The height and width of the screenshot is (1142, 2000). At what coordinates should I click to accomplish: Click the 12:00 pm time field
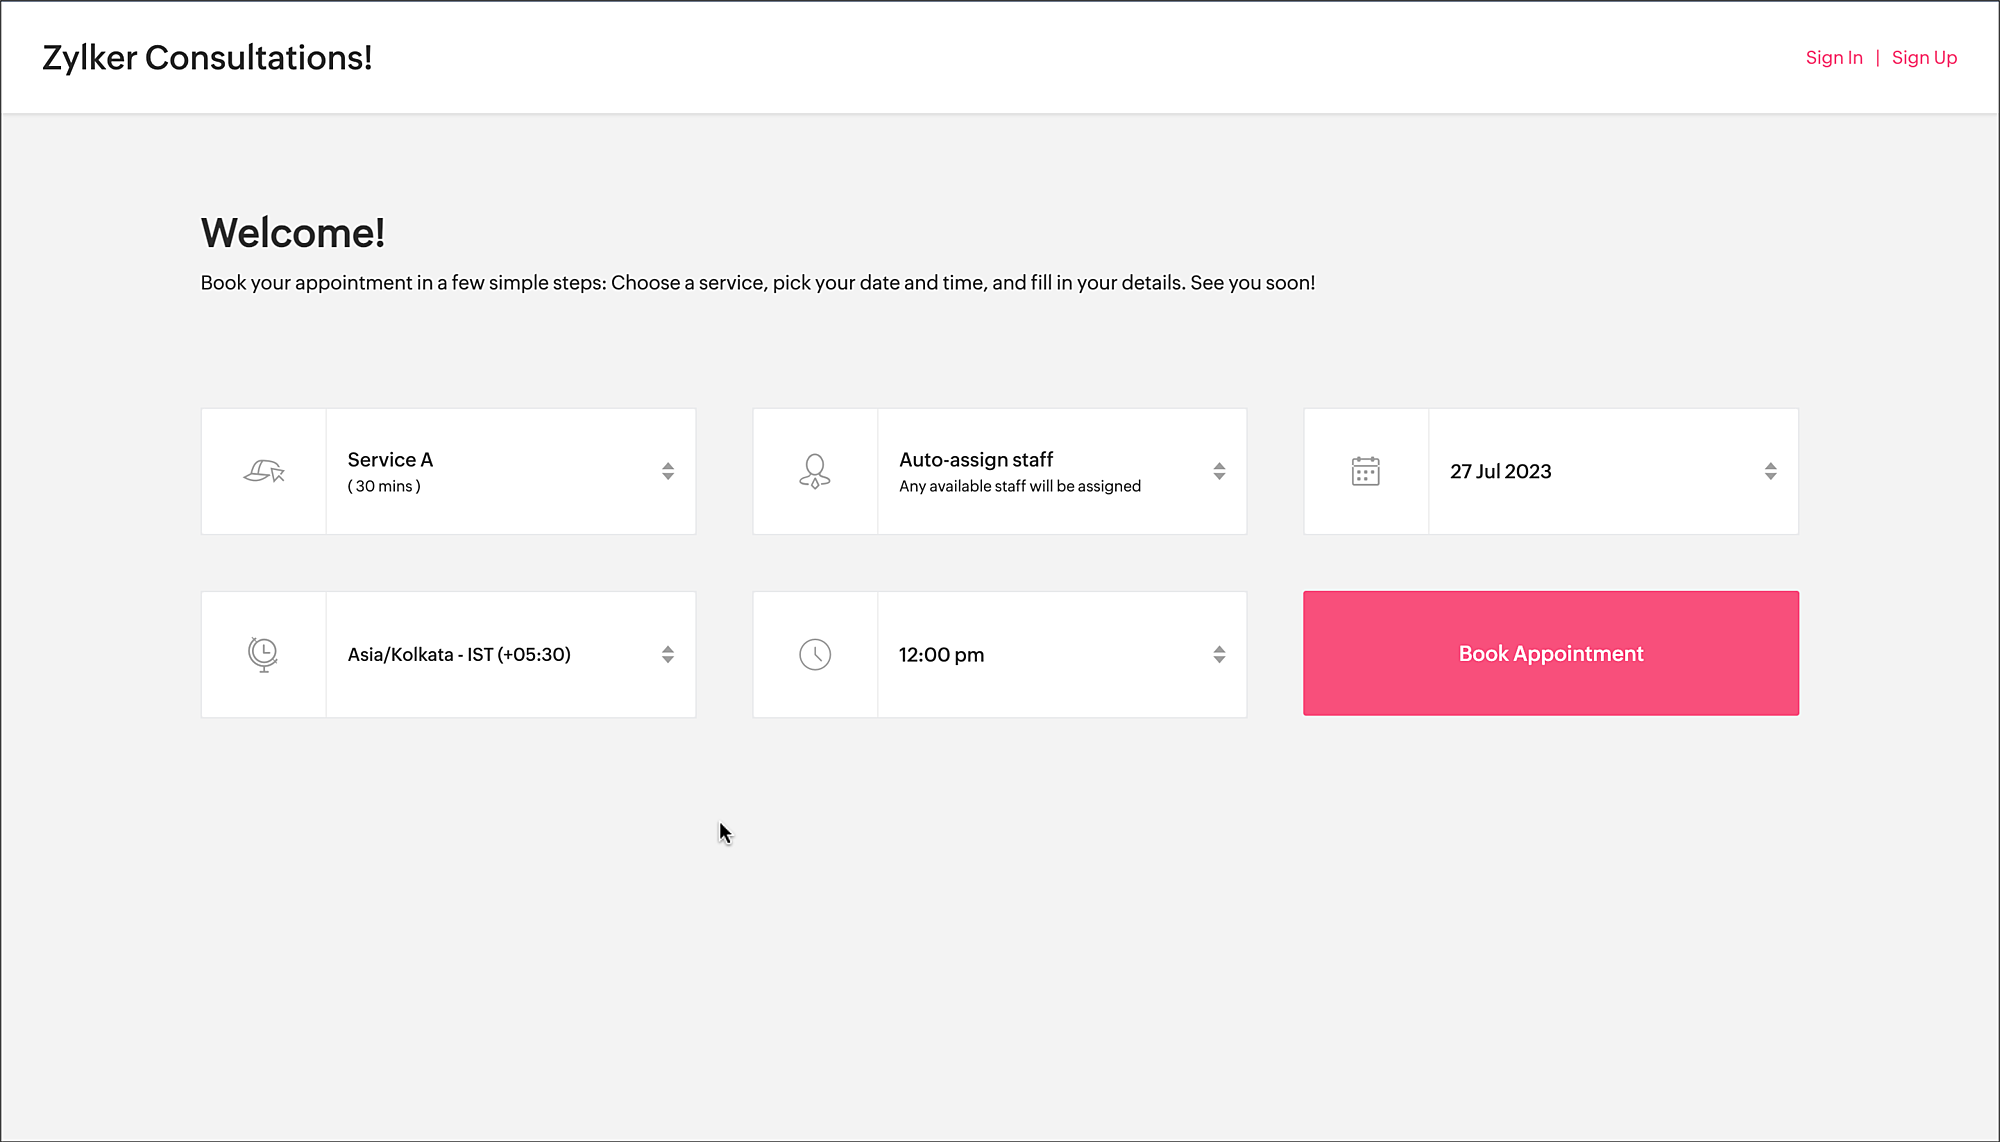941,655
